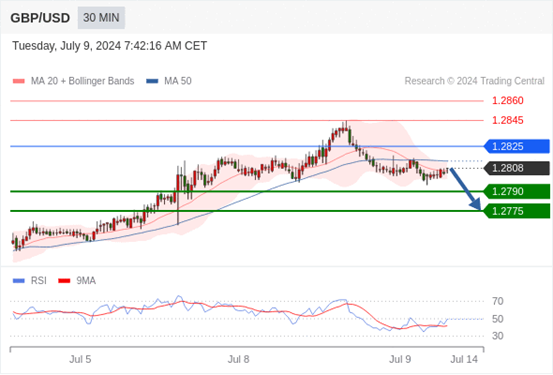Click the 30 MIN timeframe button
This screenshot has height=375, width=553.
tap(101, 18)
